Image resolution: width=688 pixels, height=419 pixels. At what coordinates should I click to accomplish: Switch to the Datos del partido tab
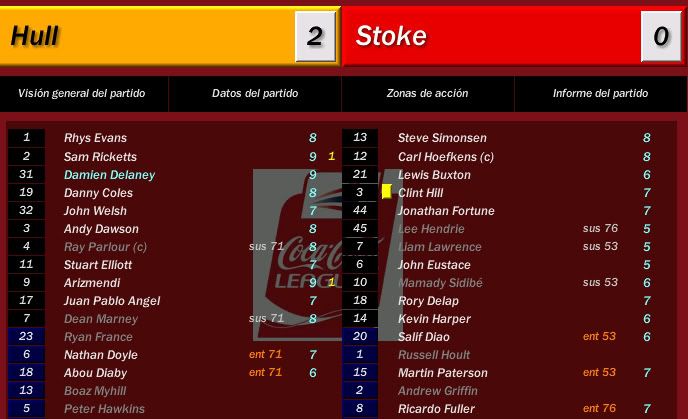(x=255, y=93)
